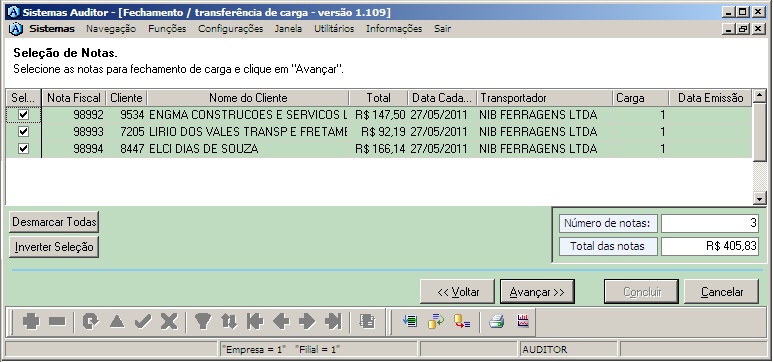Click the Número de notas field
This screenshot has width=773, height=362.
(709, 223)
